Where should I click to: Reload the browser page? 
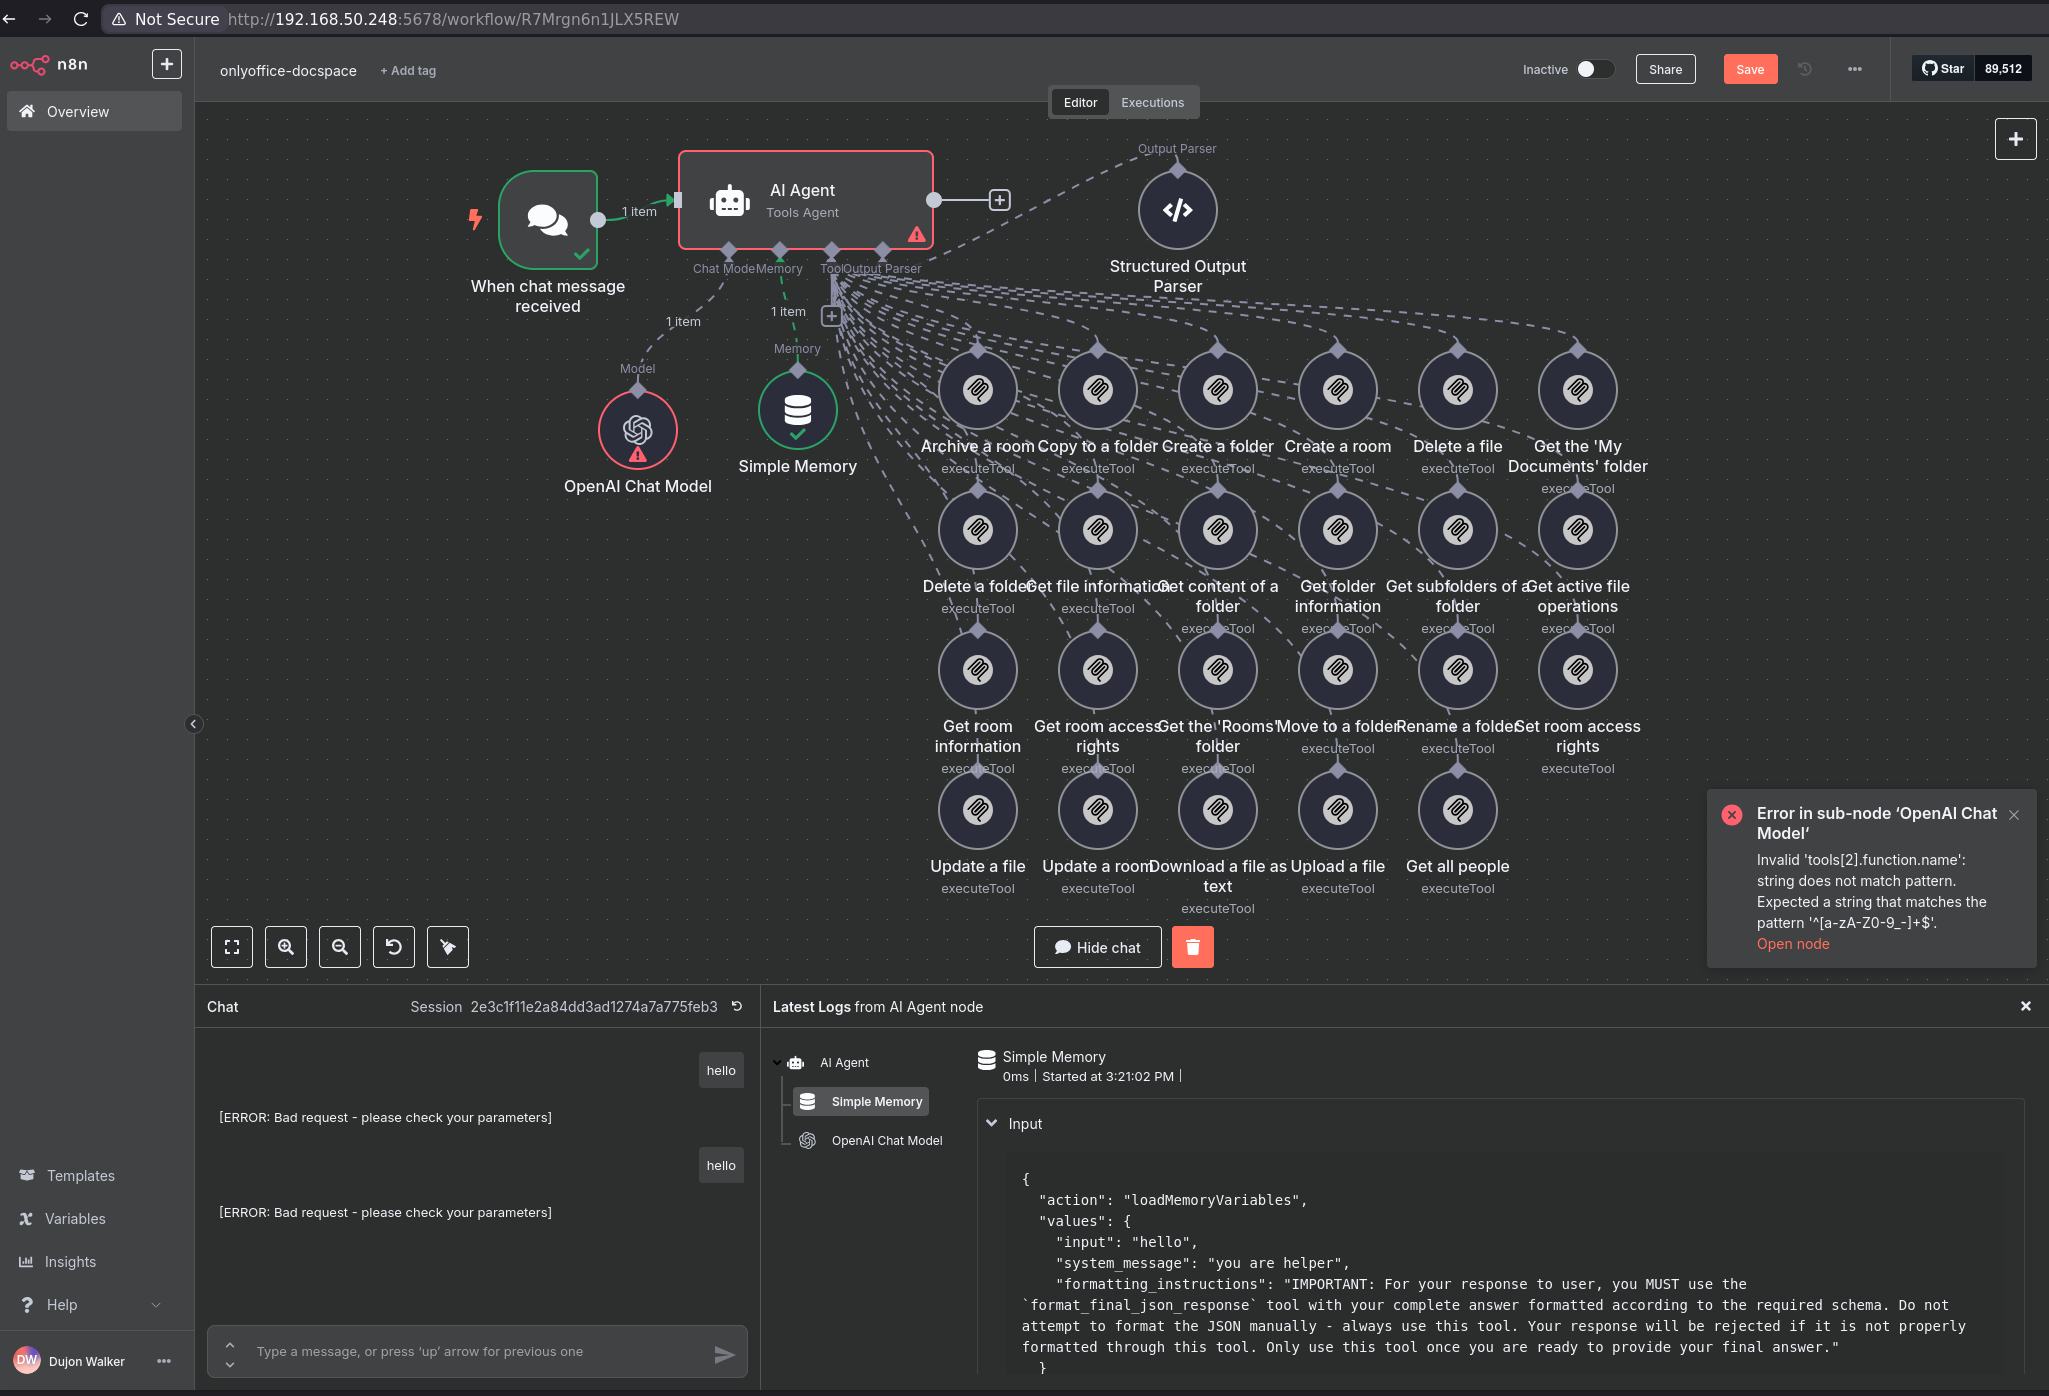coord(81,19)
